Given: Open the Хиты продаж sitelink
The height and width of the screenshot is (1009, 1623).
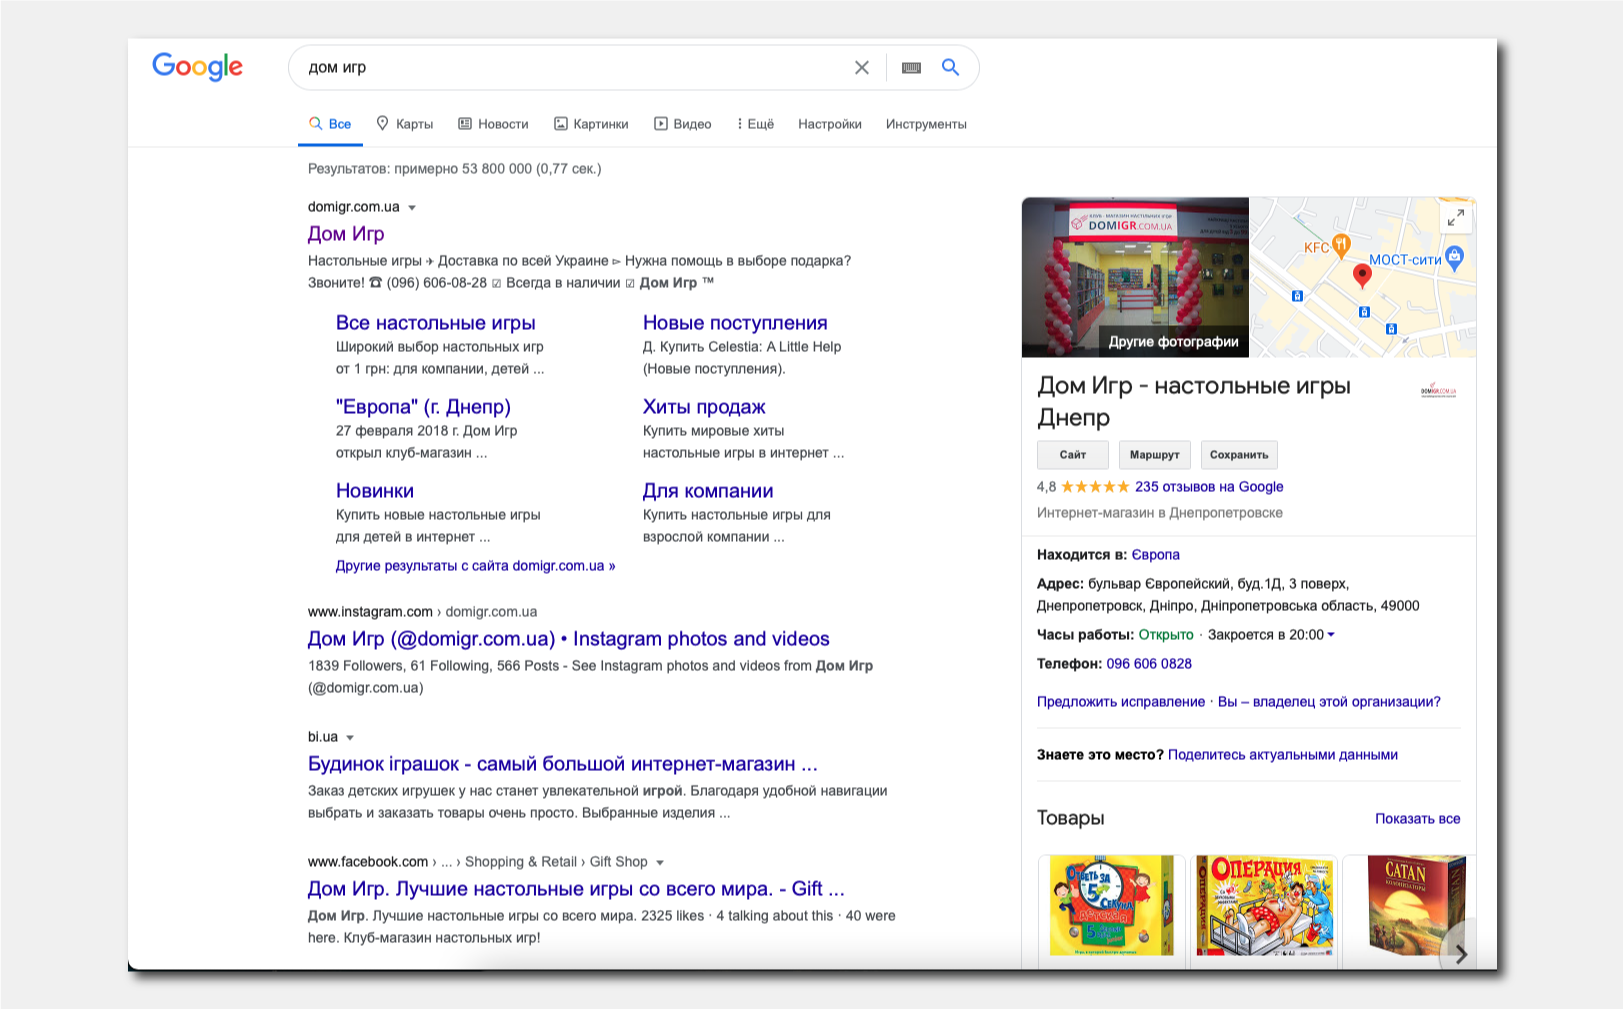Looking at the screenshot, I should click(704, 407).
